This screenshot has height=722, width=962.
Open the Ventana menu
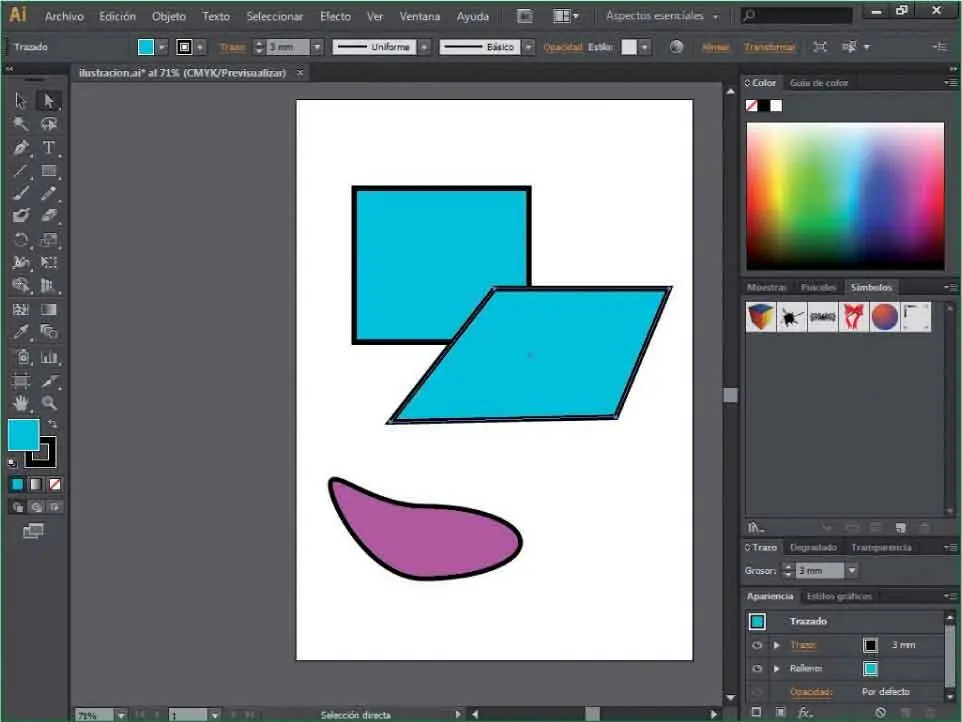[420, 17]
